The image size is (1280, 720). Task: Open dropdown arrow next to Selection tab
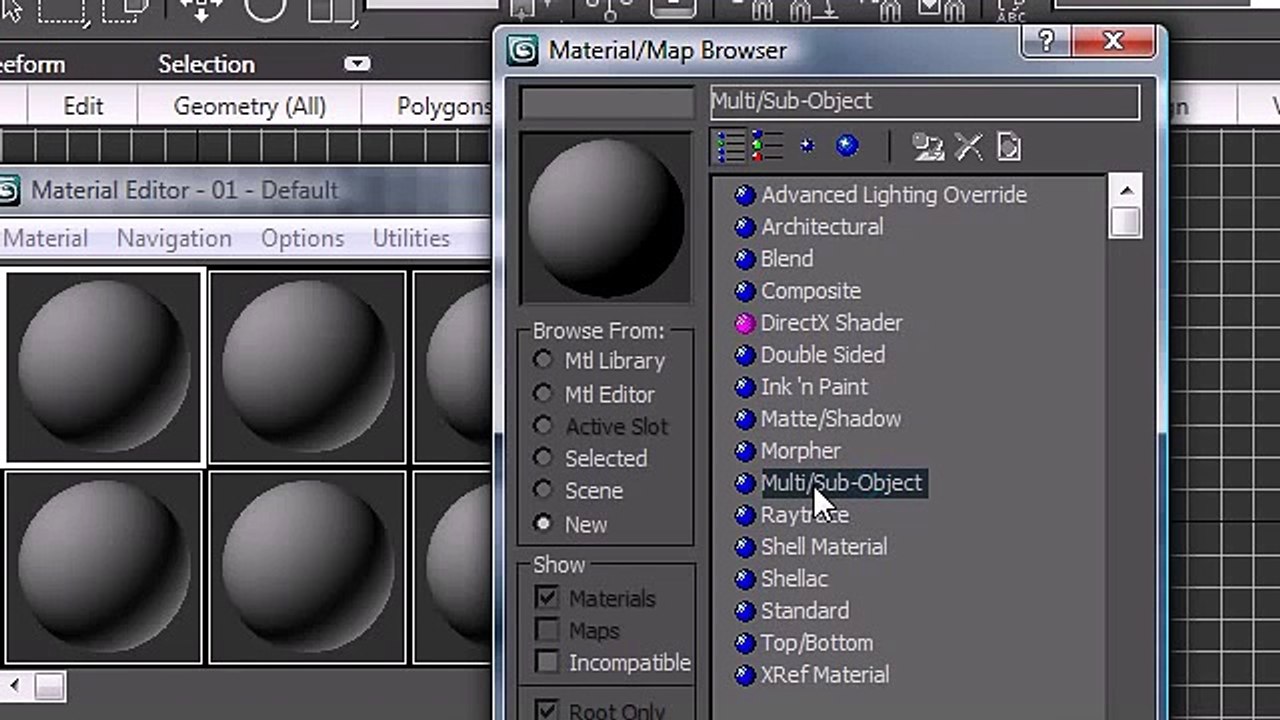click(x=357, y=64)
